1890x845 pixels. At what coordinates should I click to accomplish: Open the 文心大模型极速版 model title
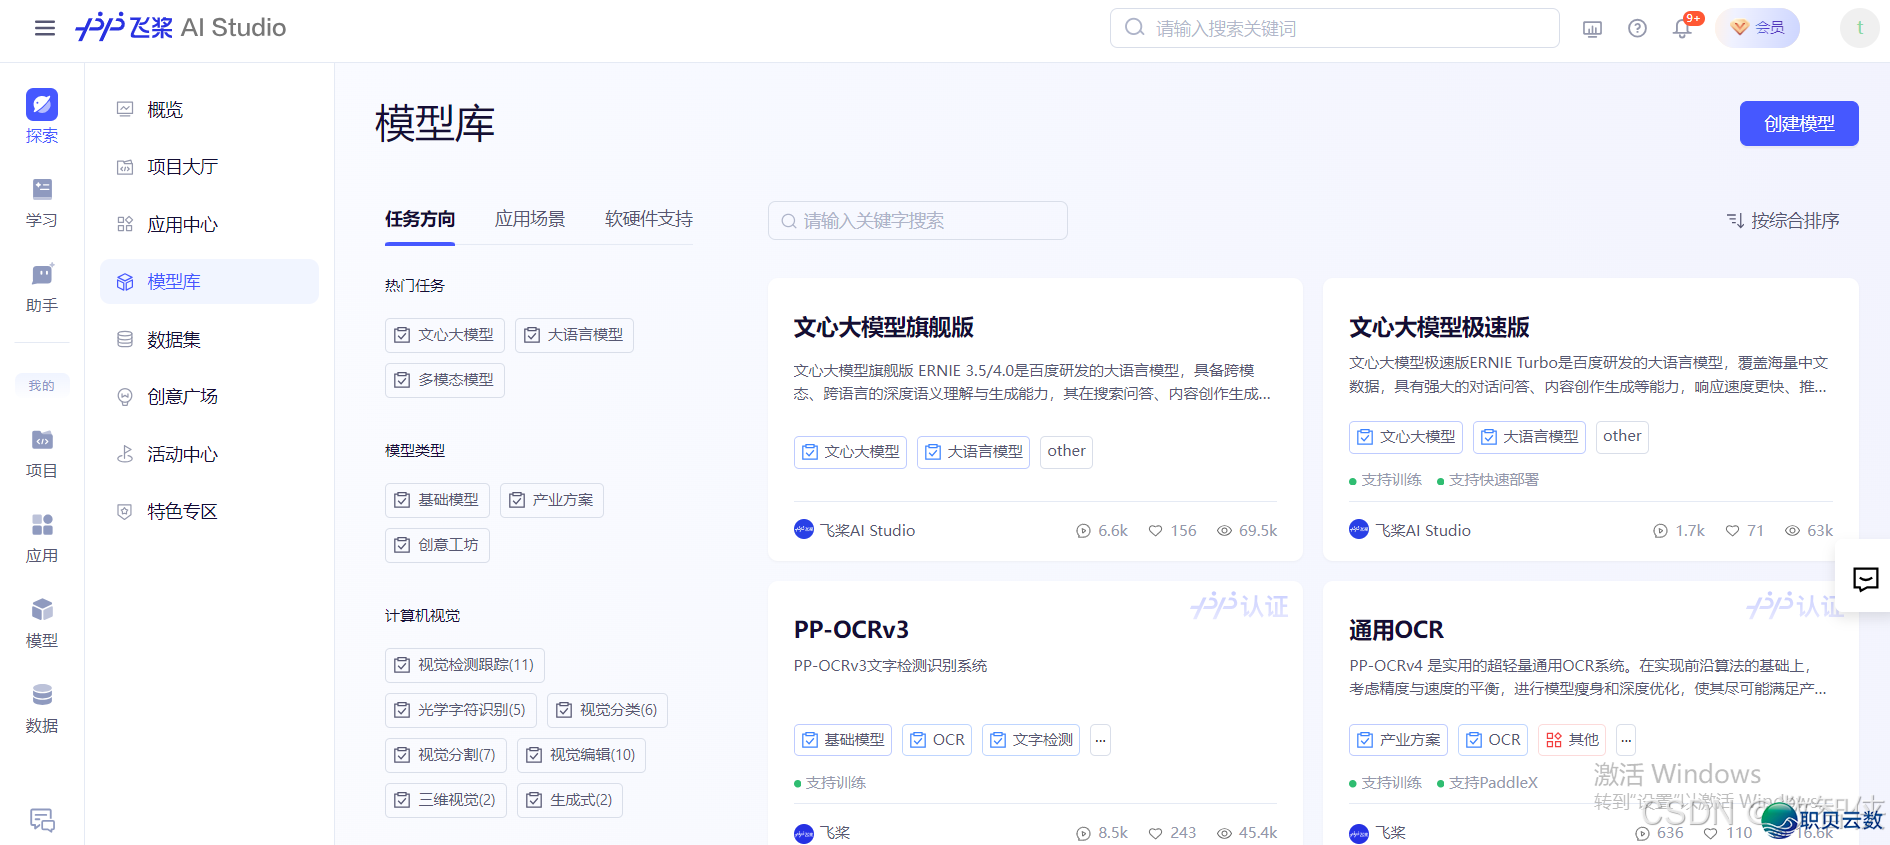pos(1439,328)
